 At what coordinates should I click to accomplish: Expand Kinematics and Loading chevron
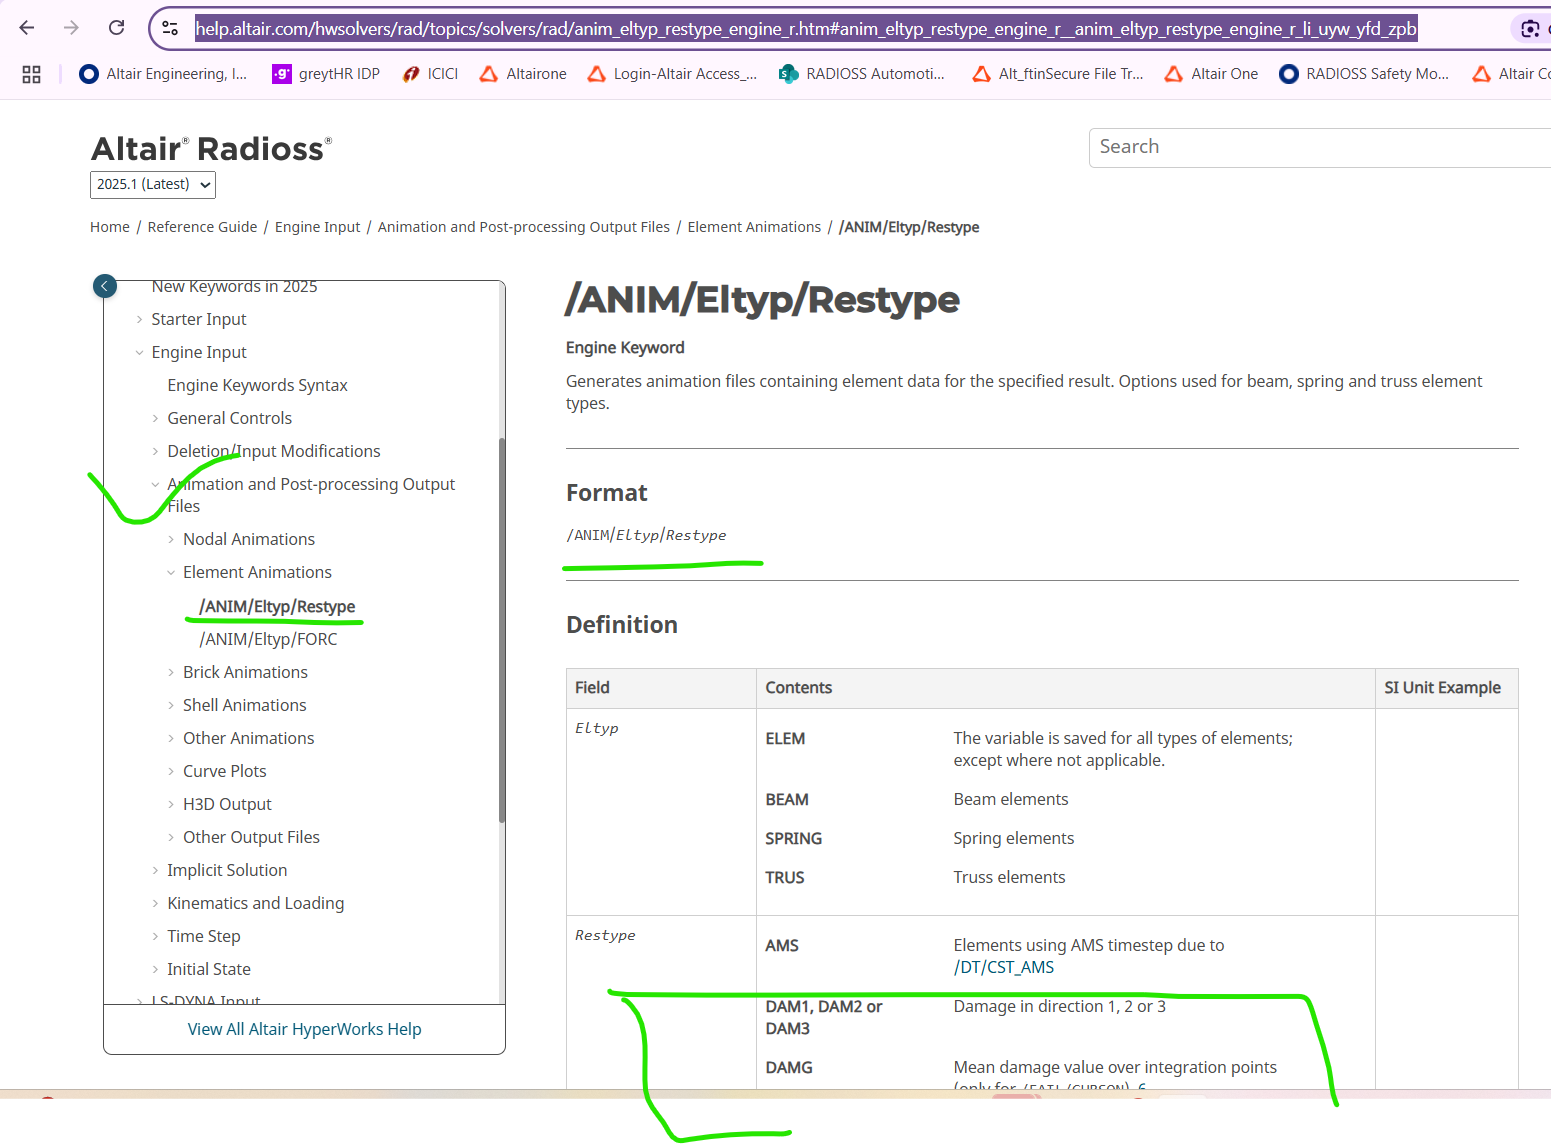pos(155,903)
